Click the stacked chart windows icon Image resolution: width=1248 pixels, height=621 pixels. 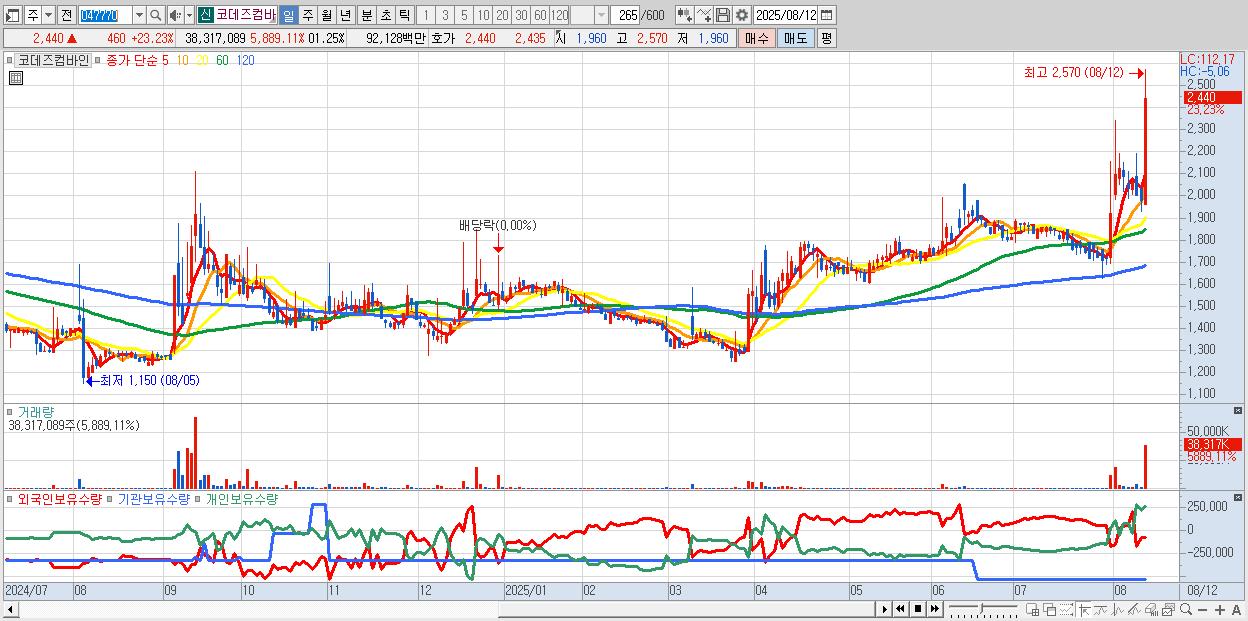1168,610
